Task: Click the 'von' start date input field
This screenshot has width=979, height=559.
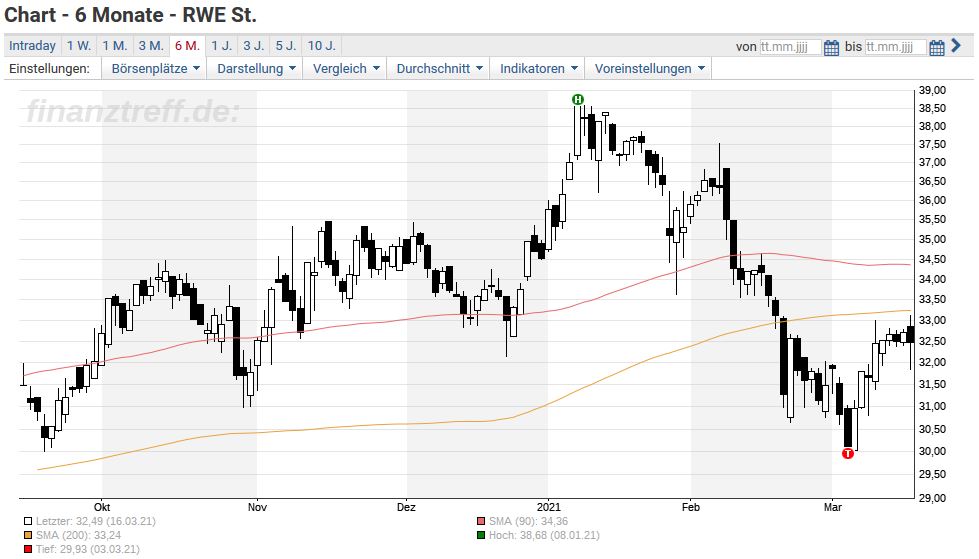Action: point(790,47)
